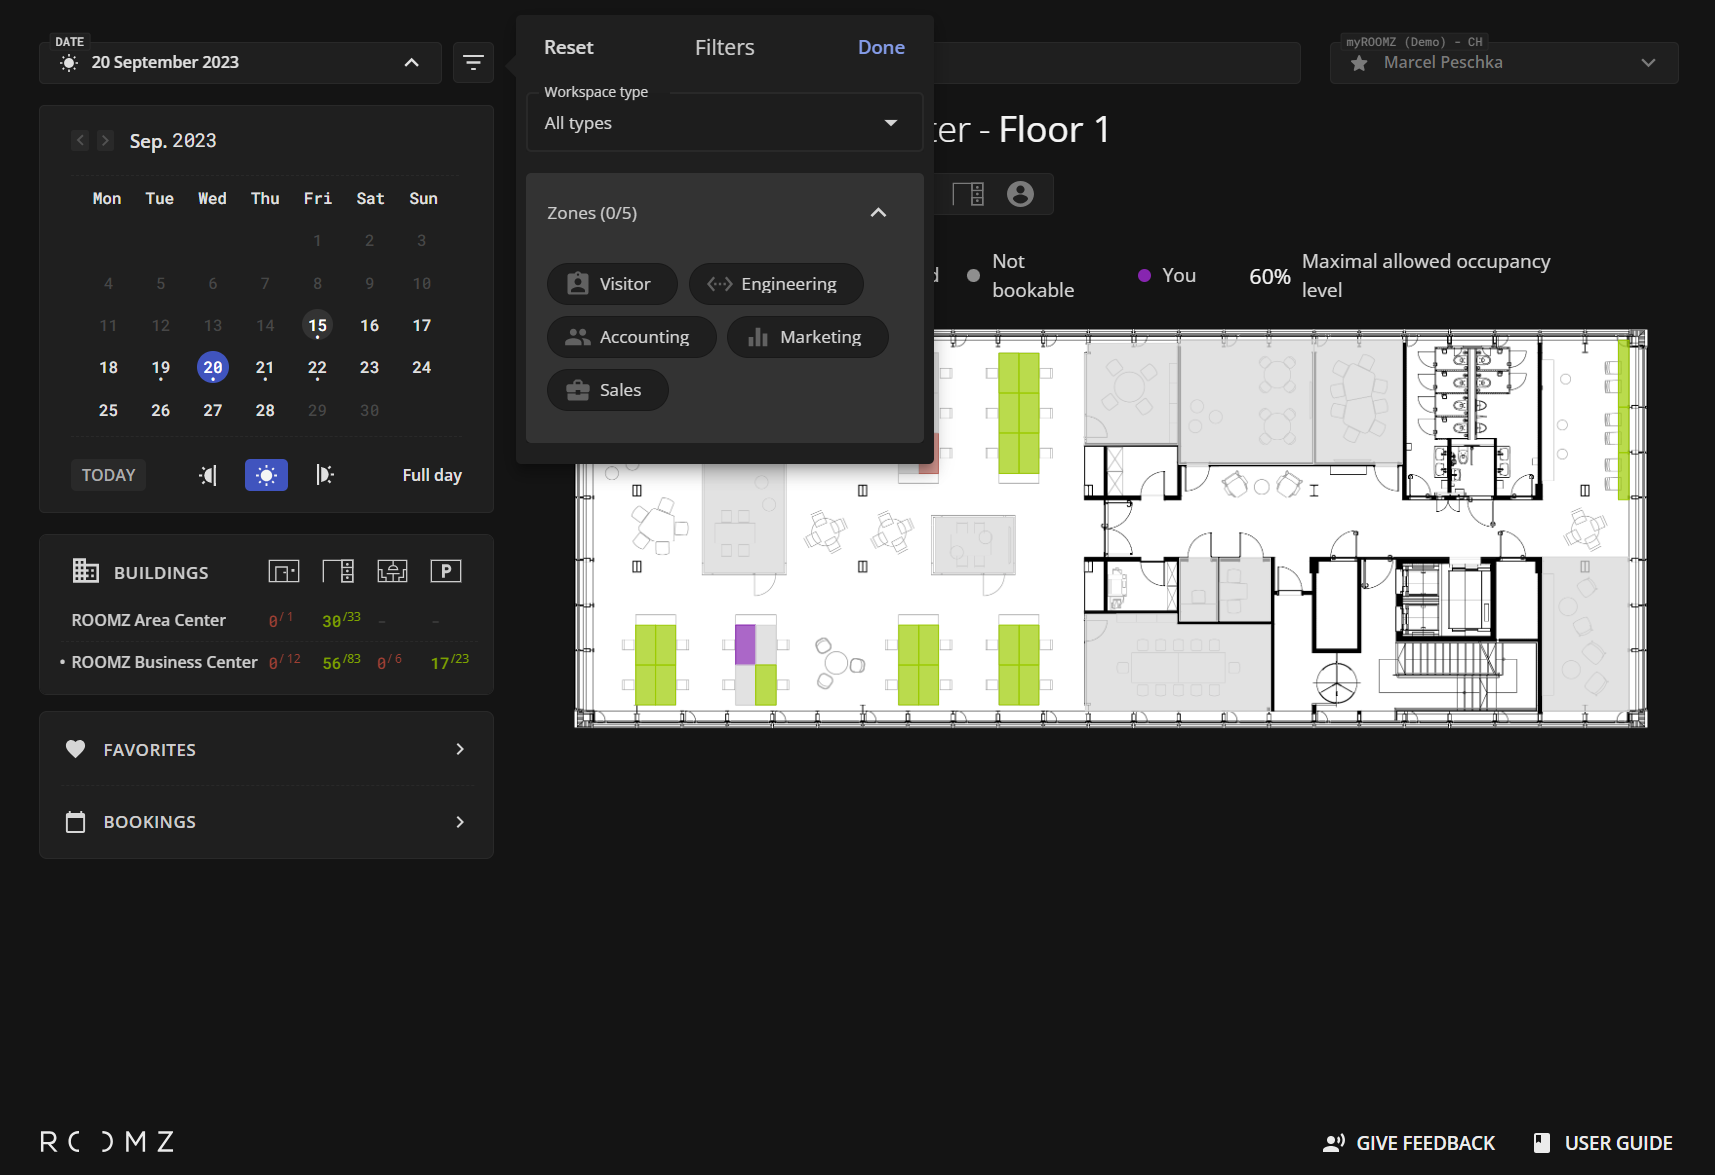
Task: Click the person profile icon above floor plan
Action: [x=1020, y=194]
